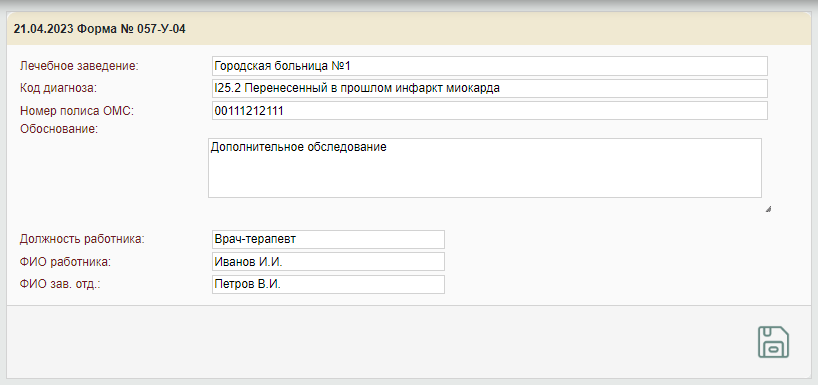This screenshot has width=818, height=385.
Task: Click the date 21.04.2023 in the form header
Action: (44, 29)
